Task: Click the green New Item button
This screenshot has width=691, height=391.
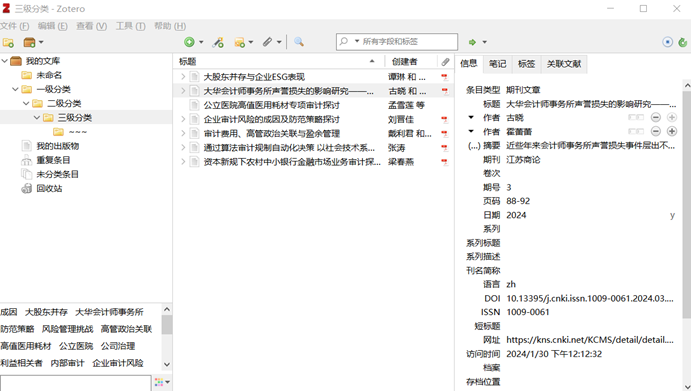Action: [189, 42]
